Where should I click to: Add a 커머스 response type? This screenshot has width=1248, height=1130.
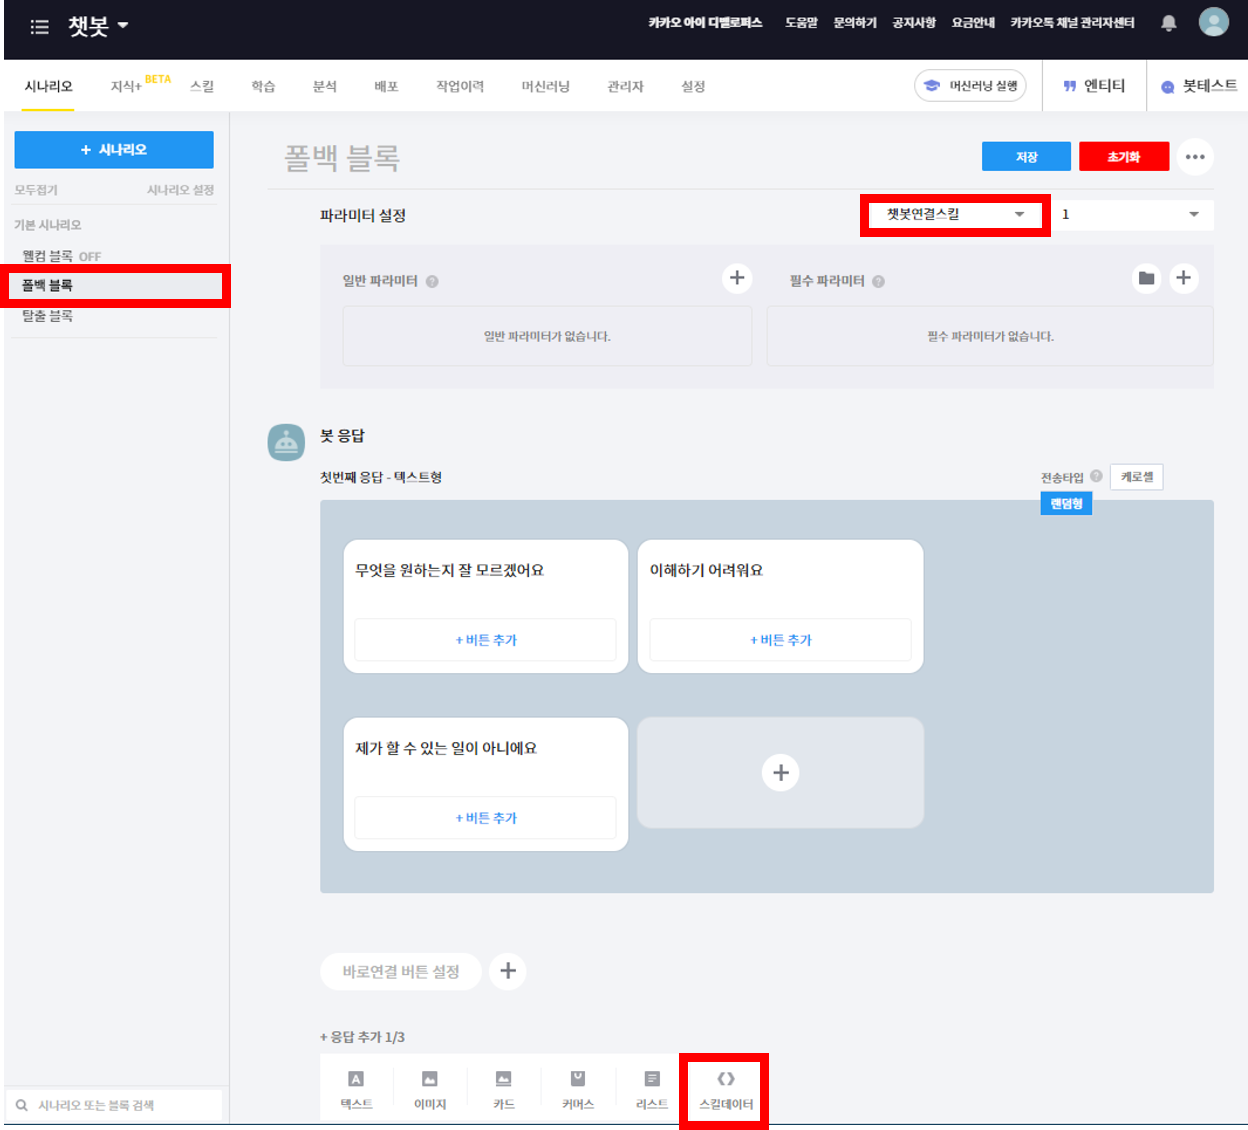[x=577, y=1089]
